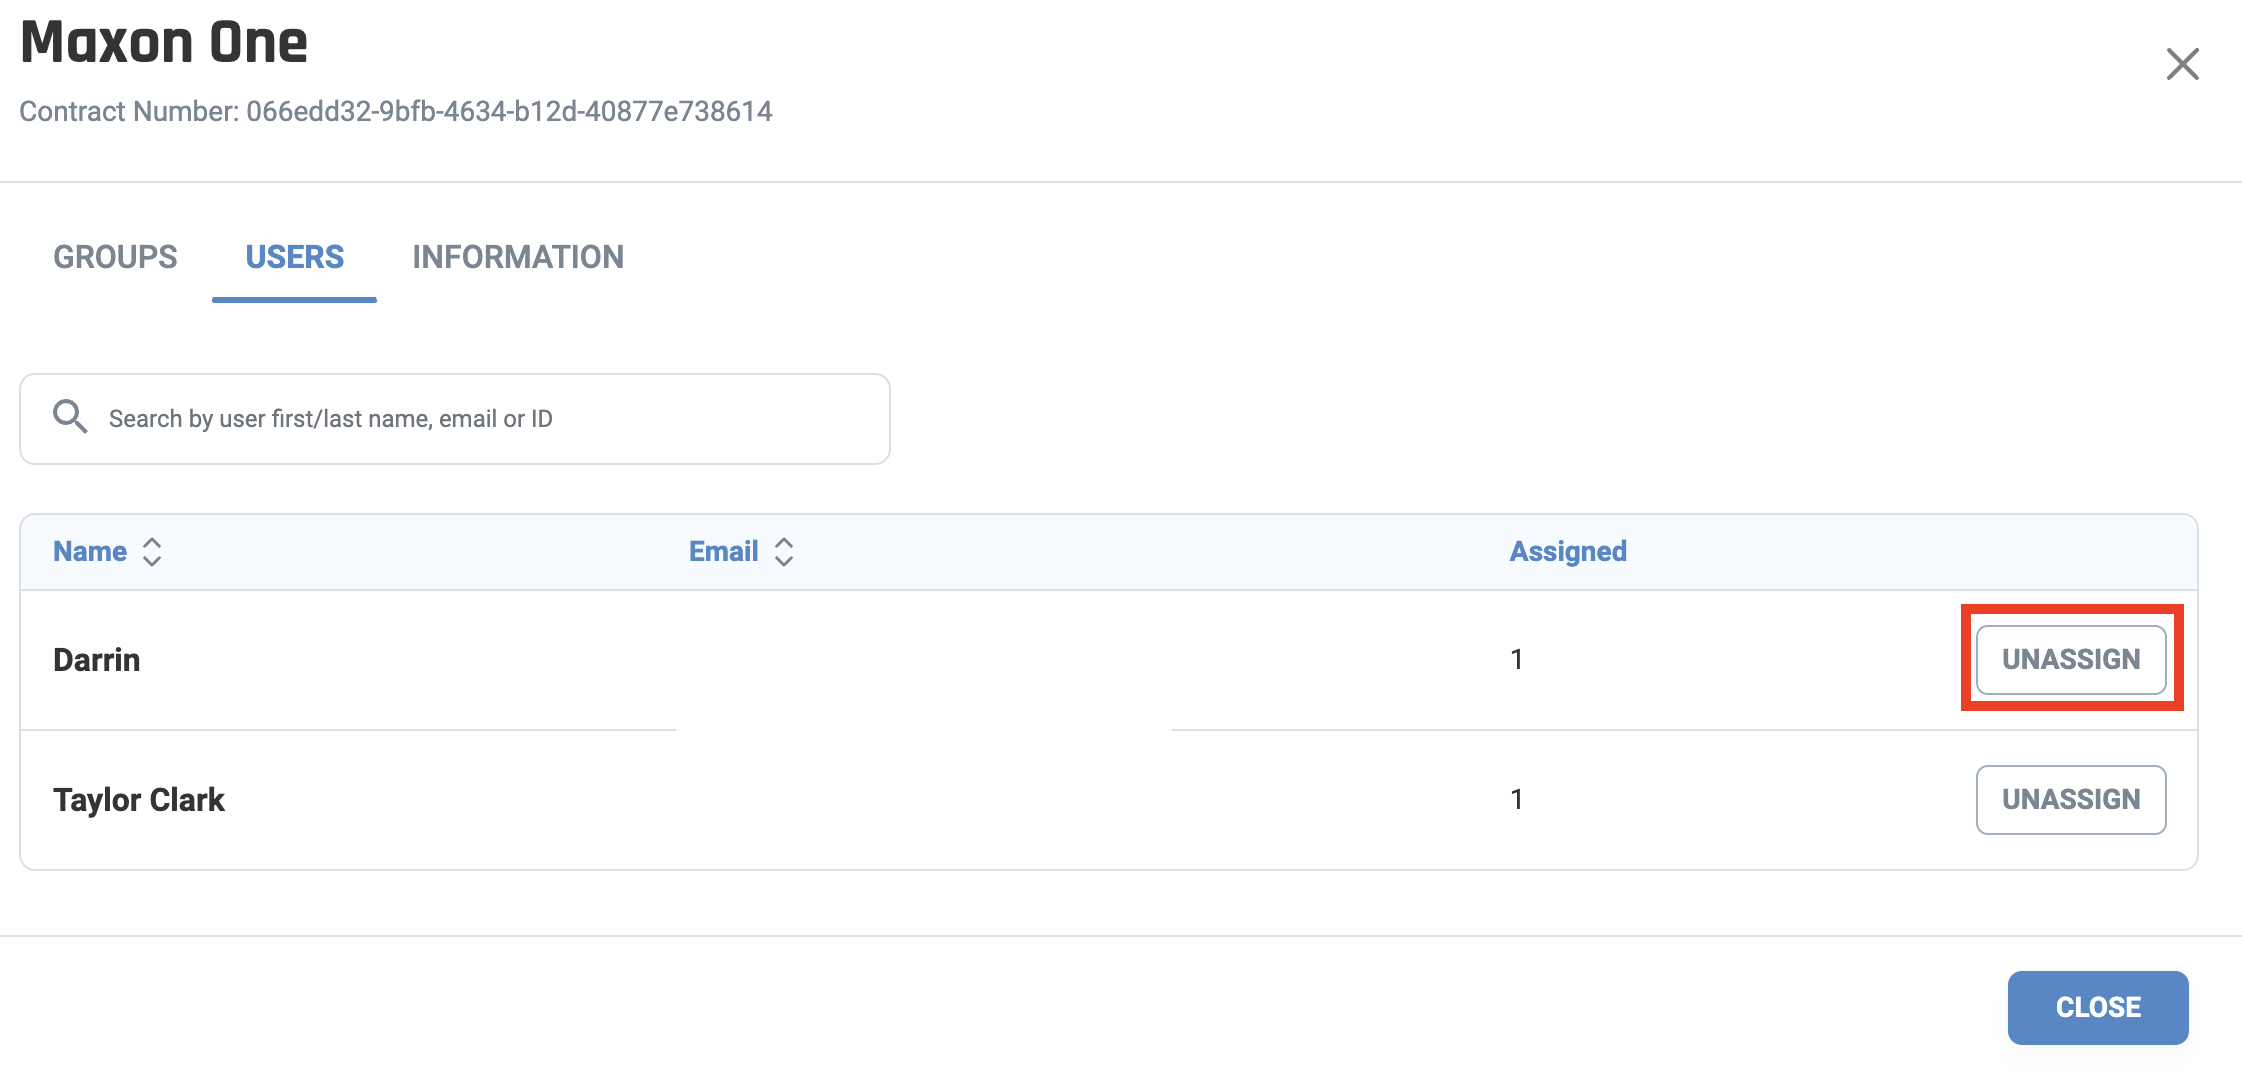The height and width of the screenshot is (1074, 2242).
Task: Click the Email column header
Action: pos(724,552)
